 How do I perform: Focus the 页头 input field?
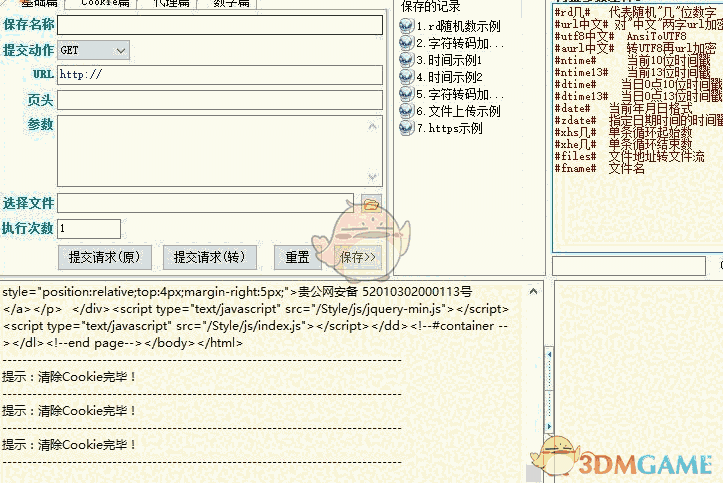pyautogui.click(x=220, y=100)
